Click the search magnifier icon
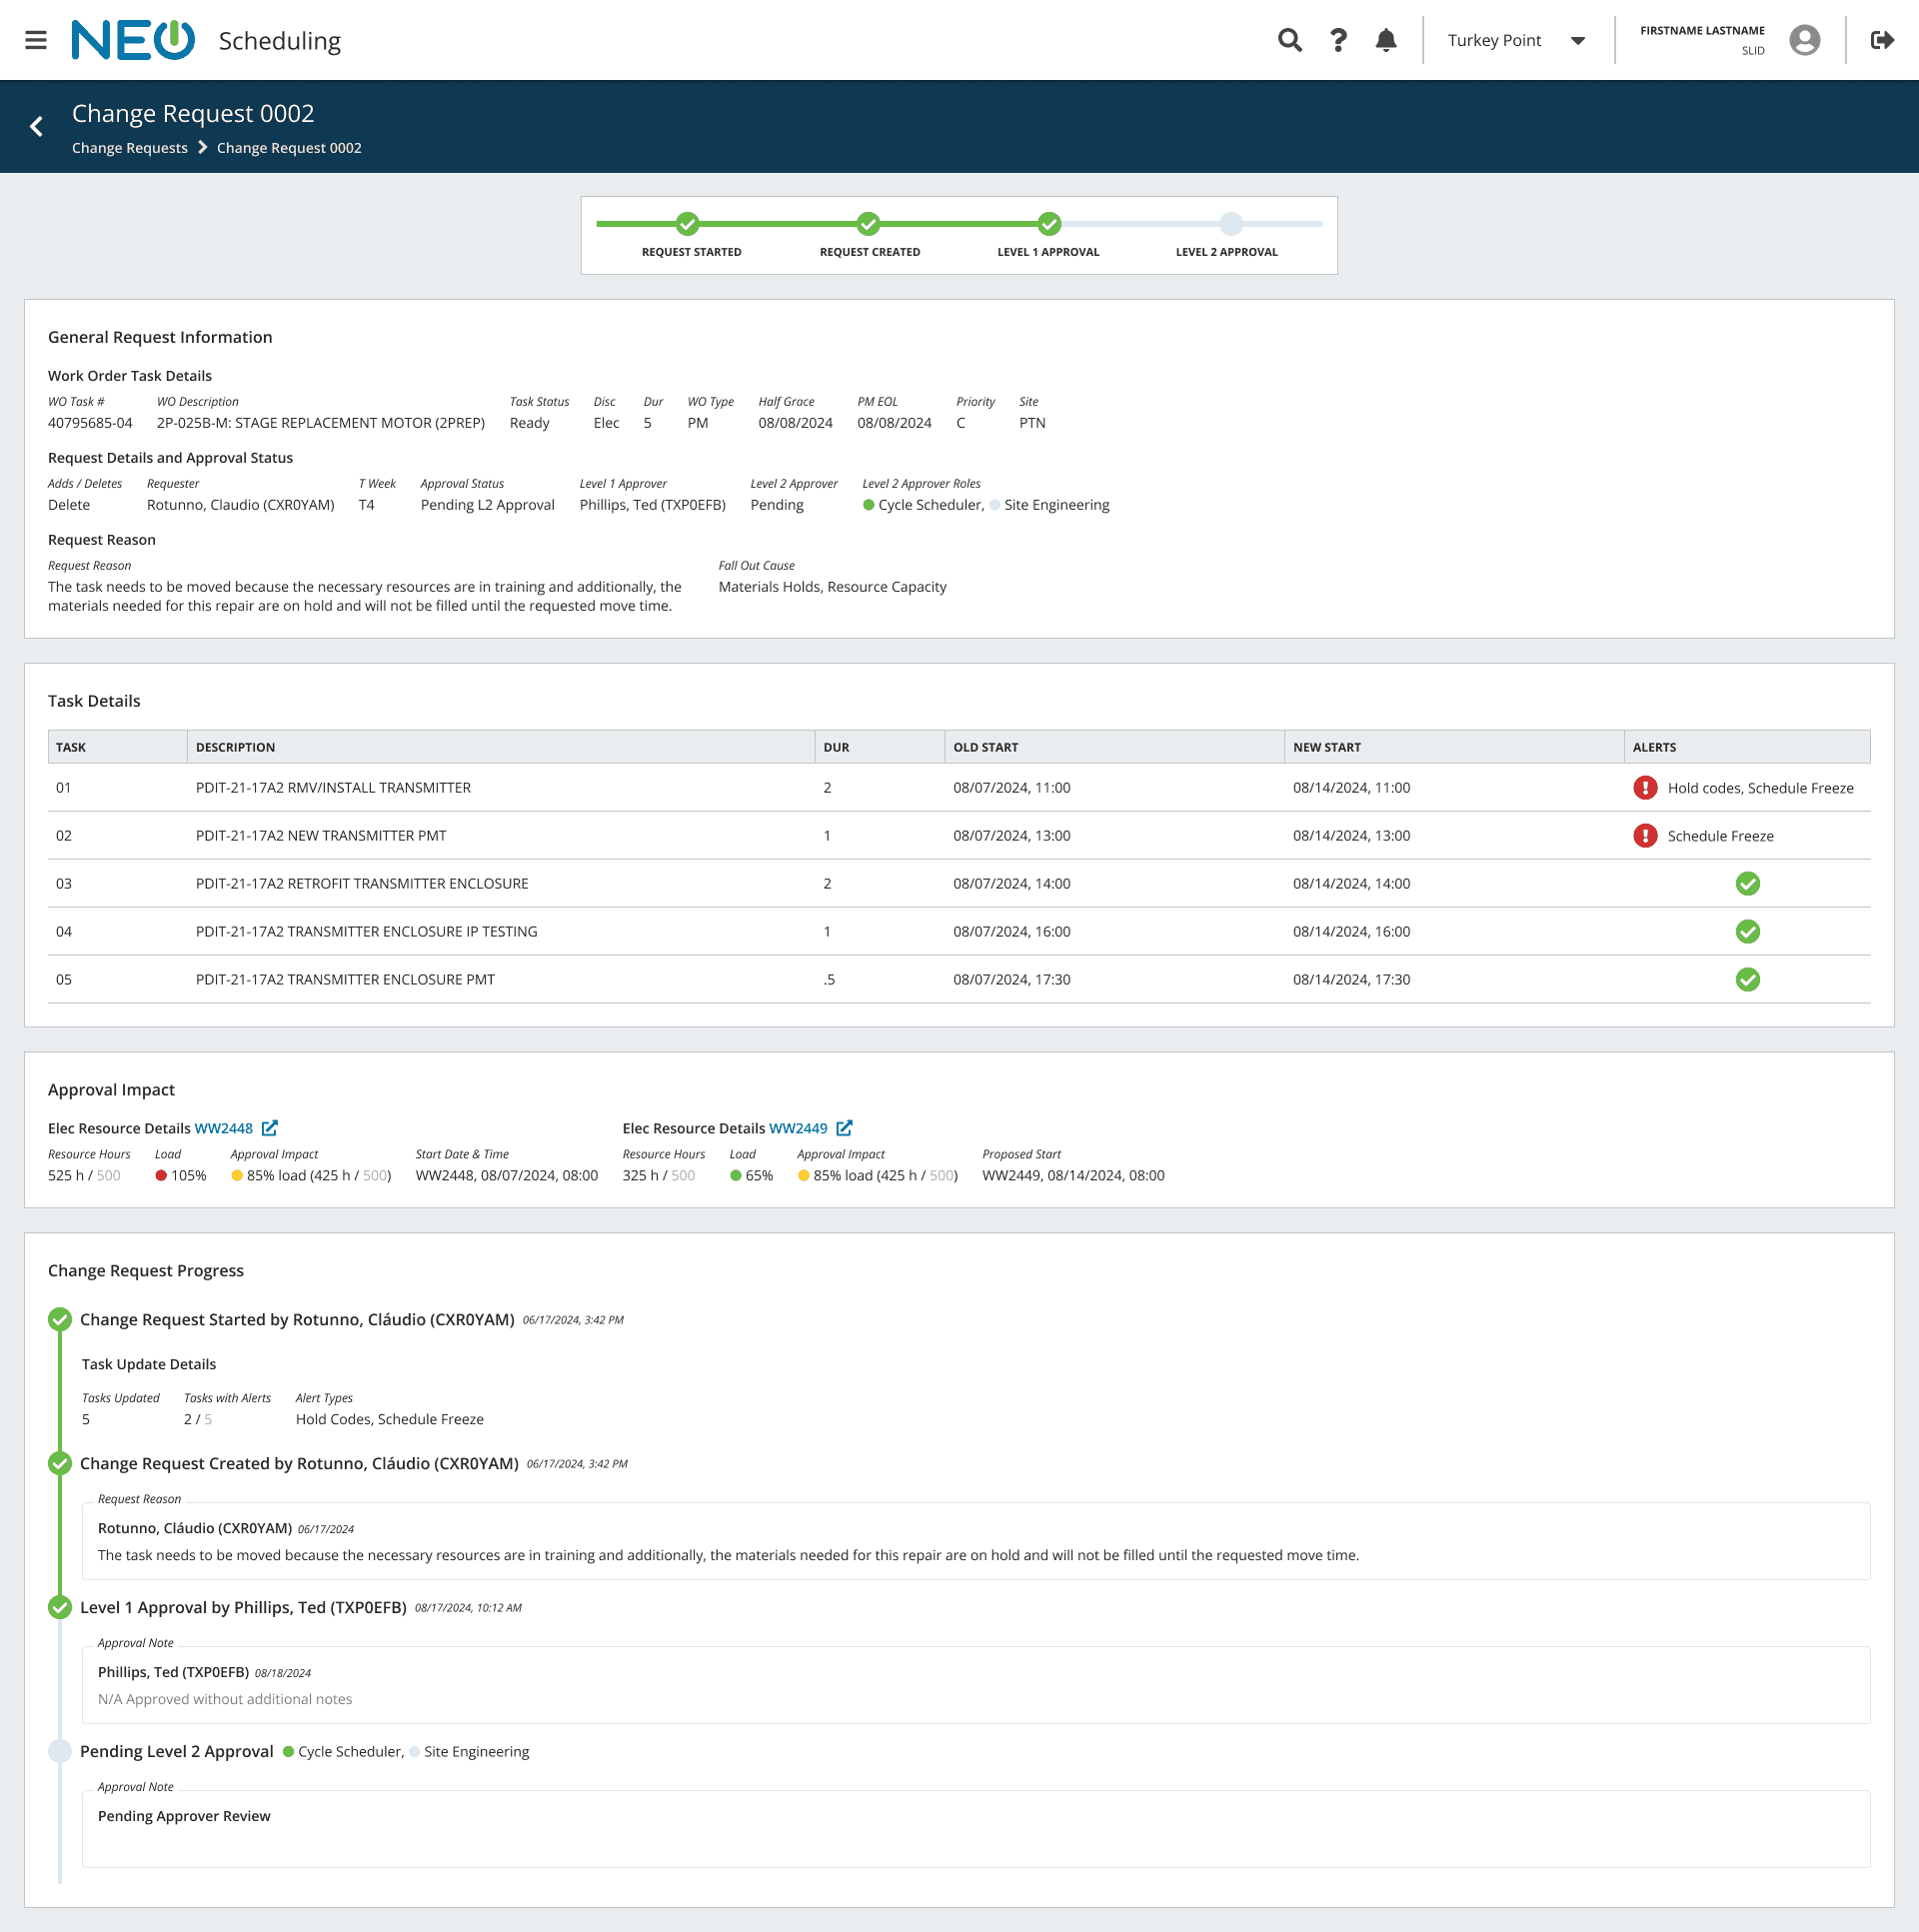This screenshot has width=1919, height=1932. [x=1290, y=40]
